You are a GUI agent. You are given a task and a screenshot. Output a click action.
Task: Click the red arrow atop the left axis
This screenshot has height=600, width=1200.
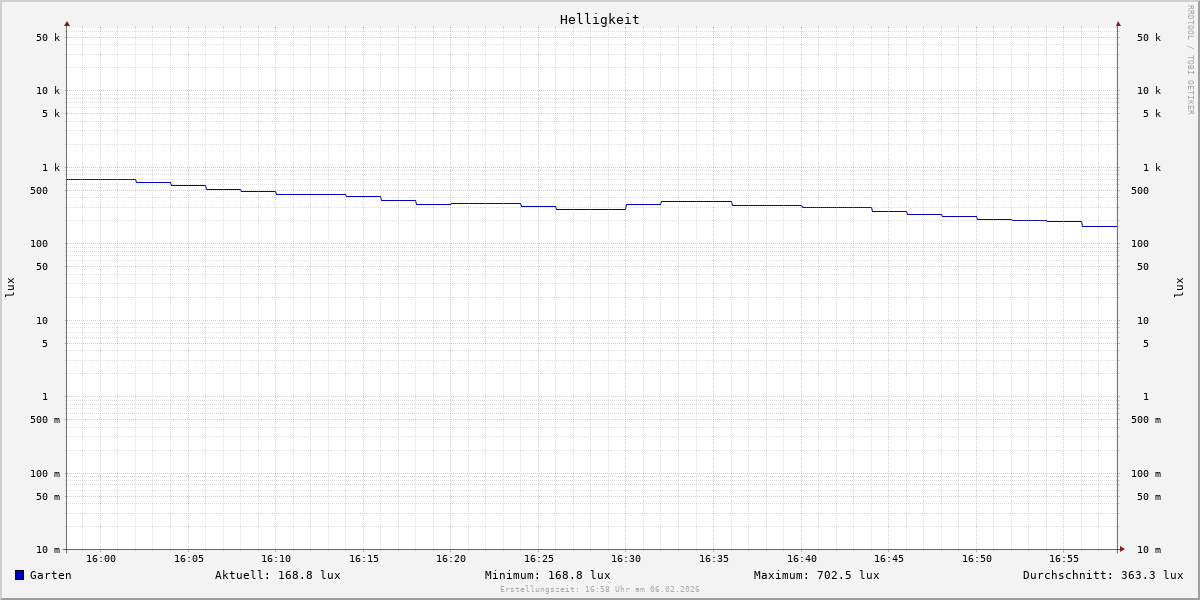(x=67, y=23)
